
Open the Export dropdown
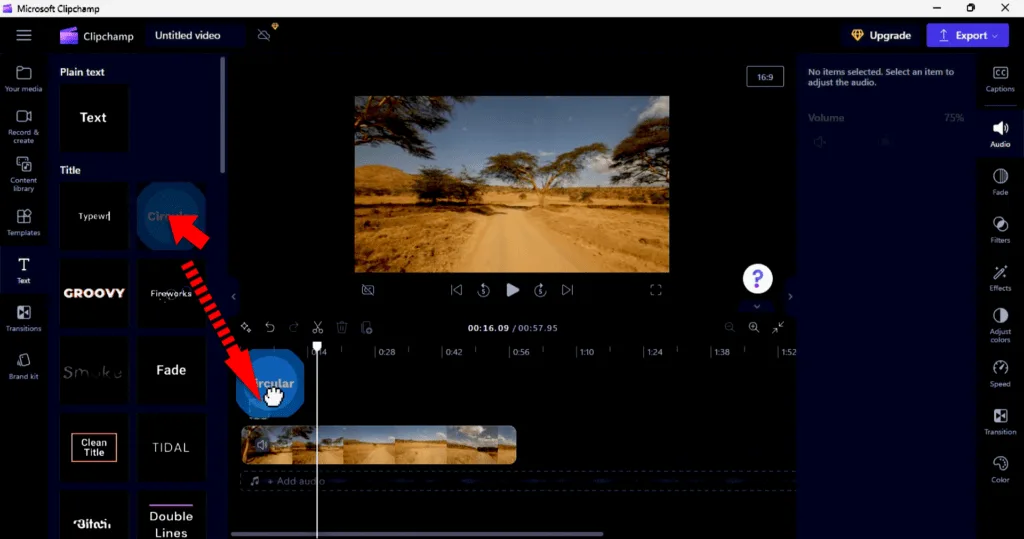[967, 35]
